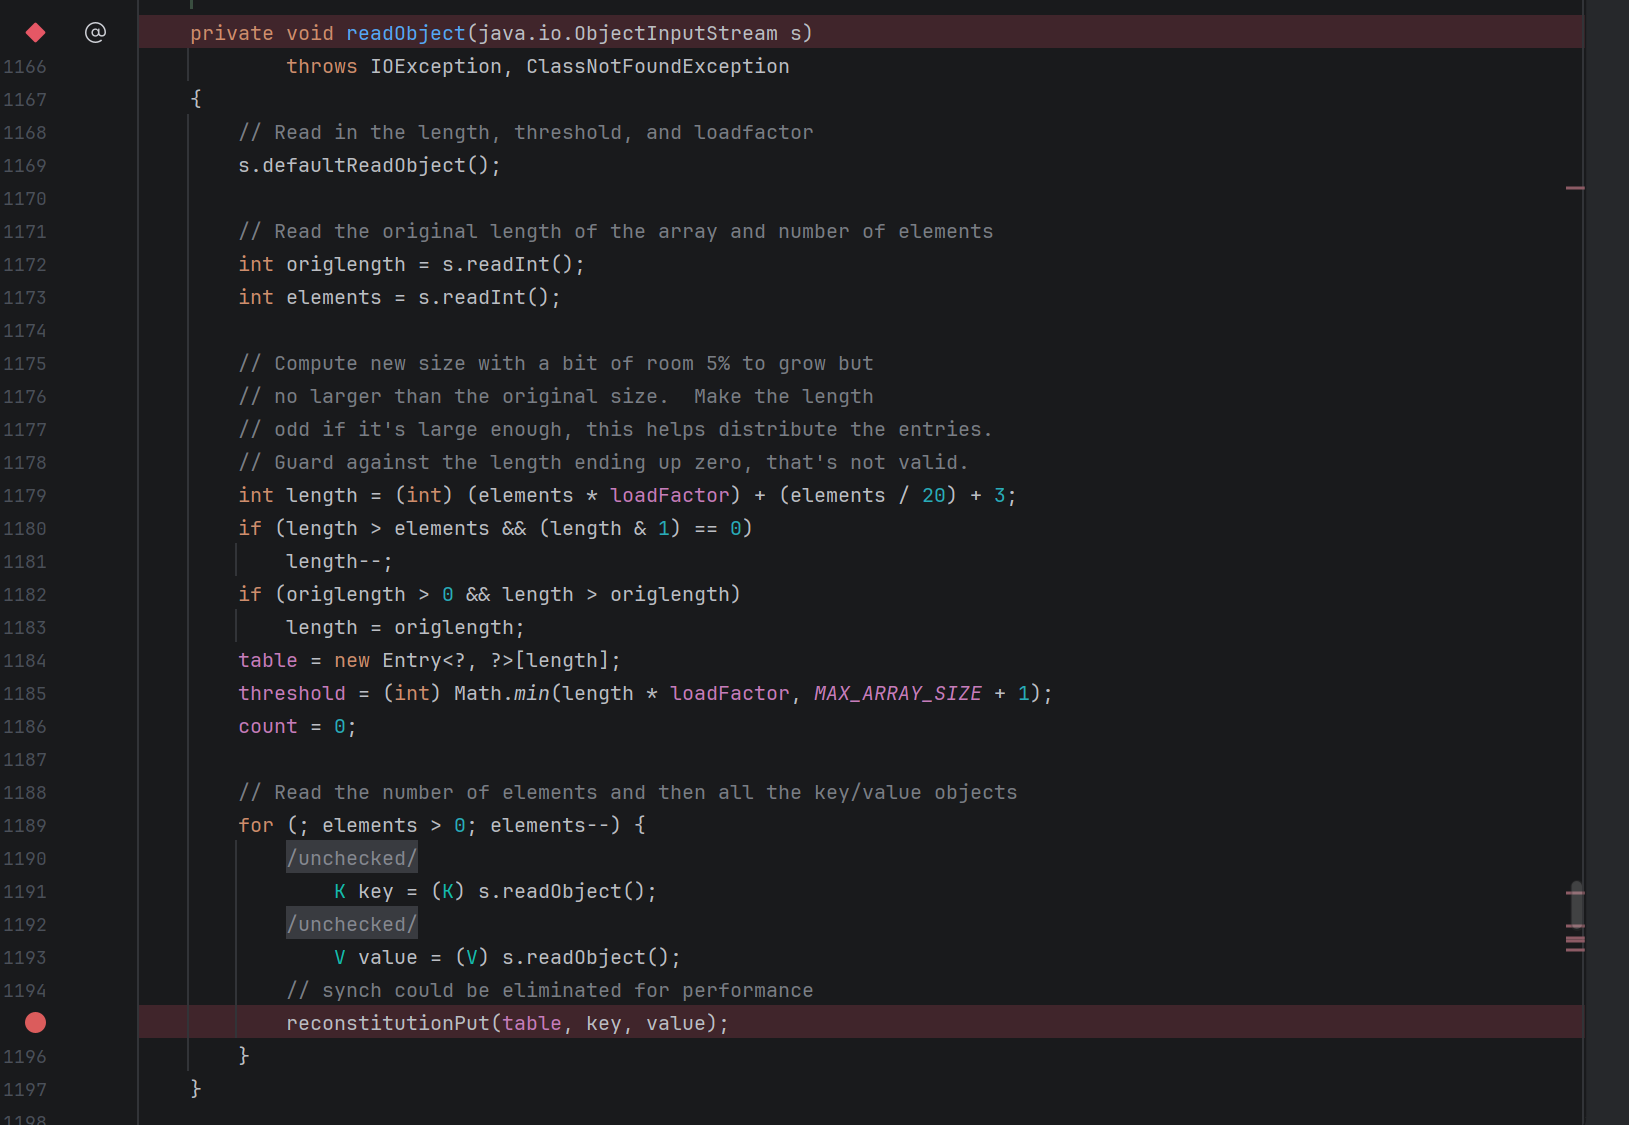Toggle the diamond method breakpoint on readObject
1629x1125 pixels.
tap(35, 33)
